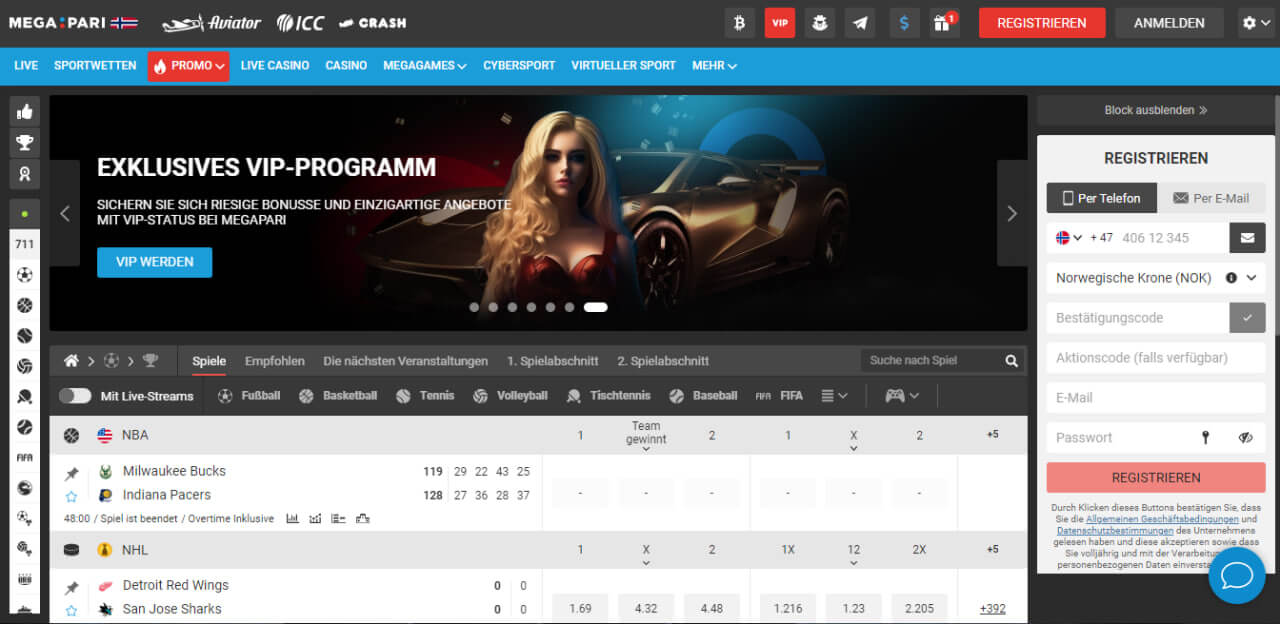The image size is (1280, 624).
Task: Toggle the Mit Live-Streams switch
Action: point(75,396)
